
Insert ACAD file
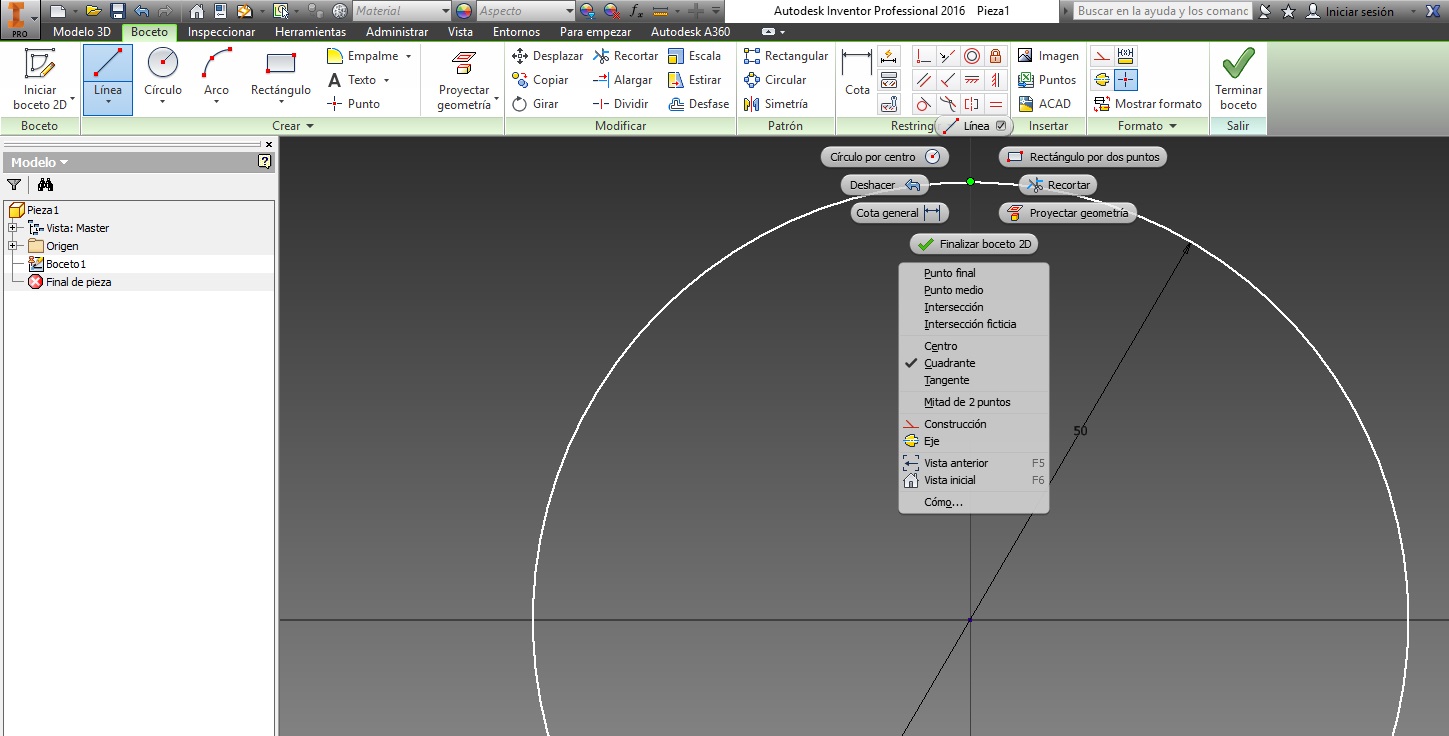[1044, 104]
